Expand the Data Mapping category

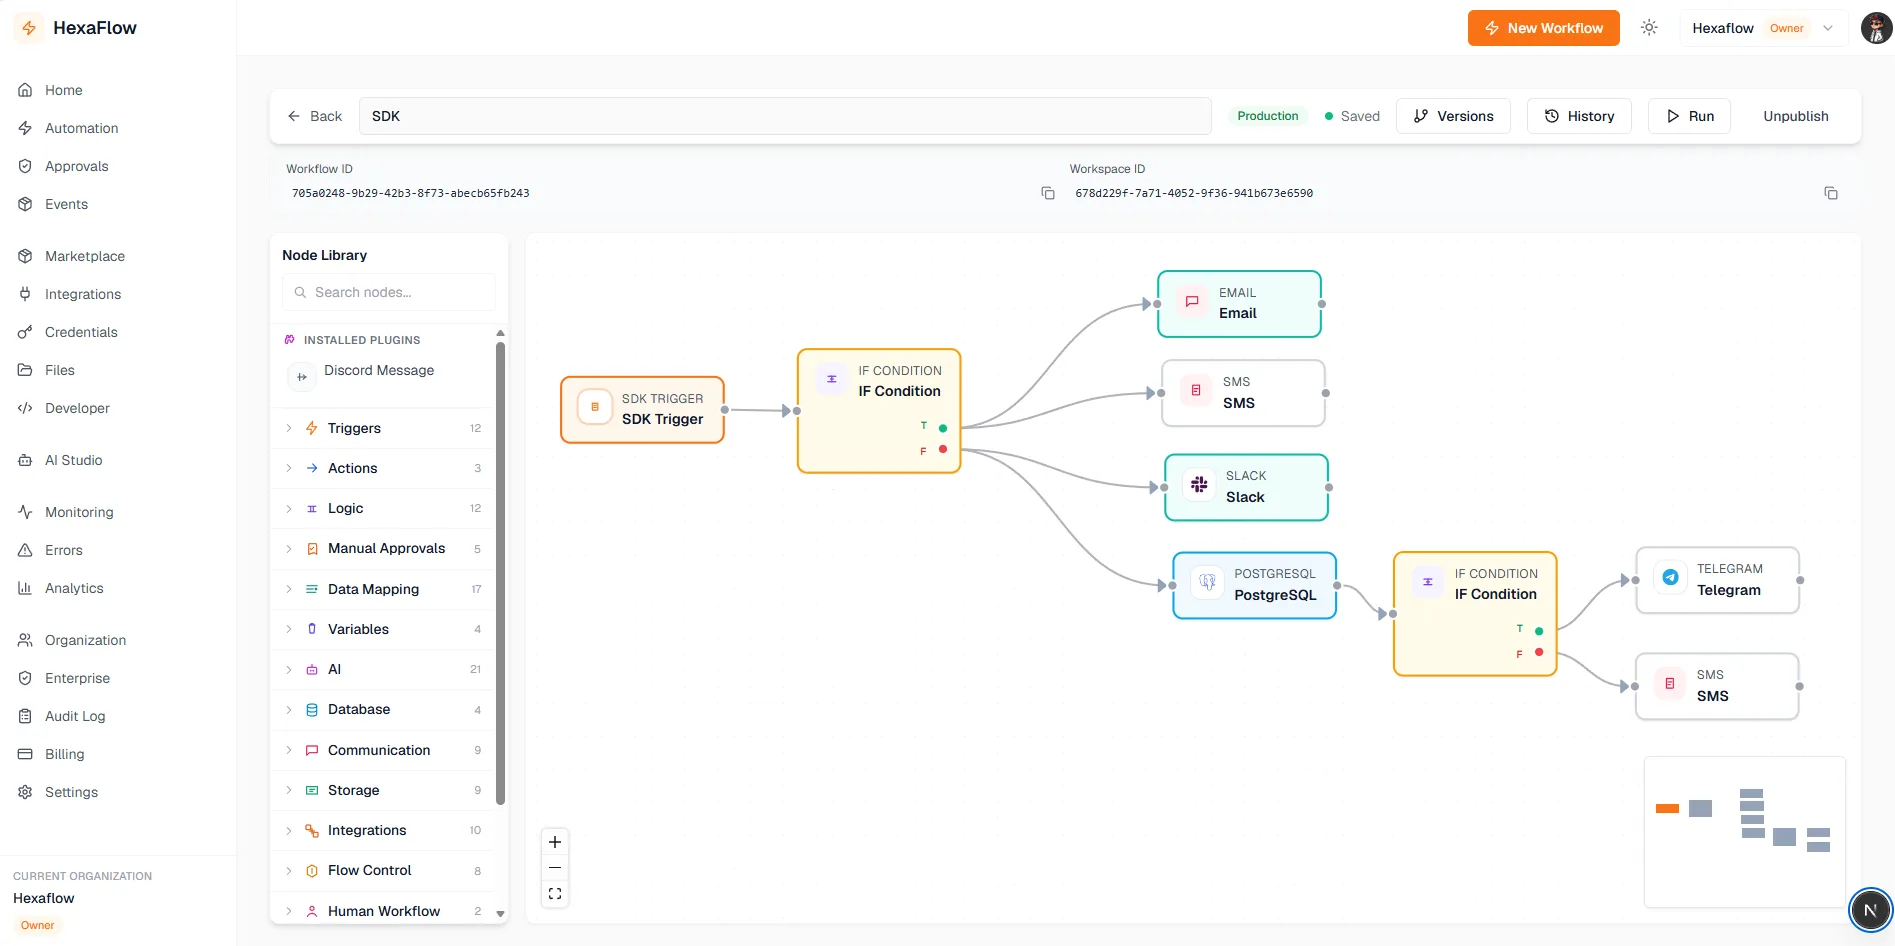pos(385,589)
